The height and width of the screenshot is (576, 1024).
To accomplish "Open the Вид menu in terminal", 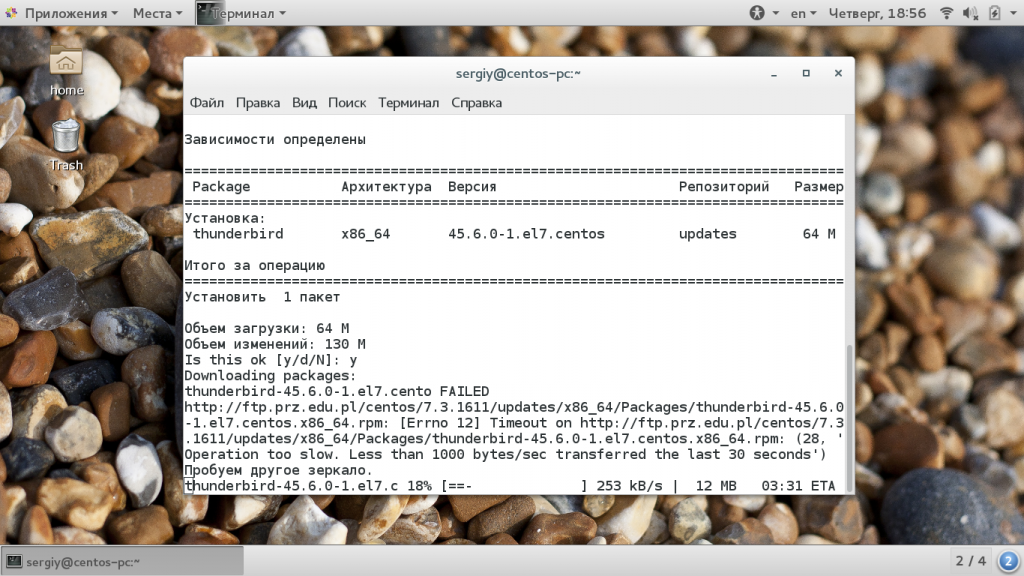I will coord(304,102).
